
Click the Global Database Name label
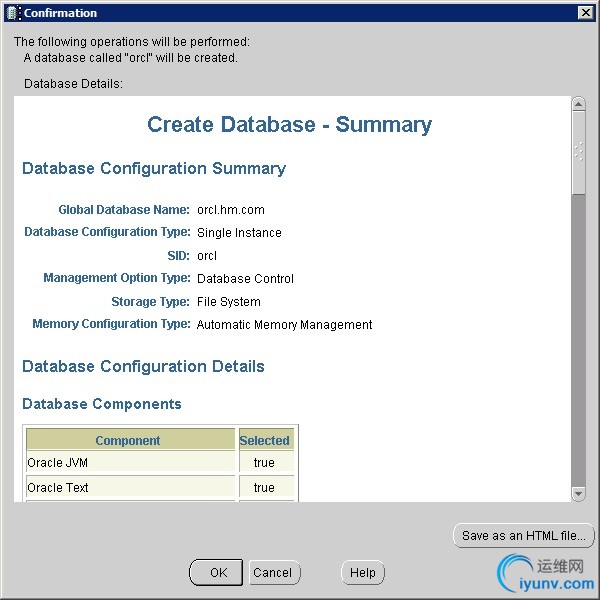pos(124,210)
